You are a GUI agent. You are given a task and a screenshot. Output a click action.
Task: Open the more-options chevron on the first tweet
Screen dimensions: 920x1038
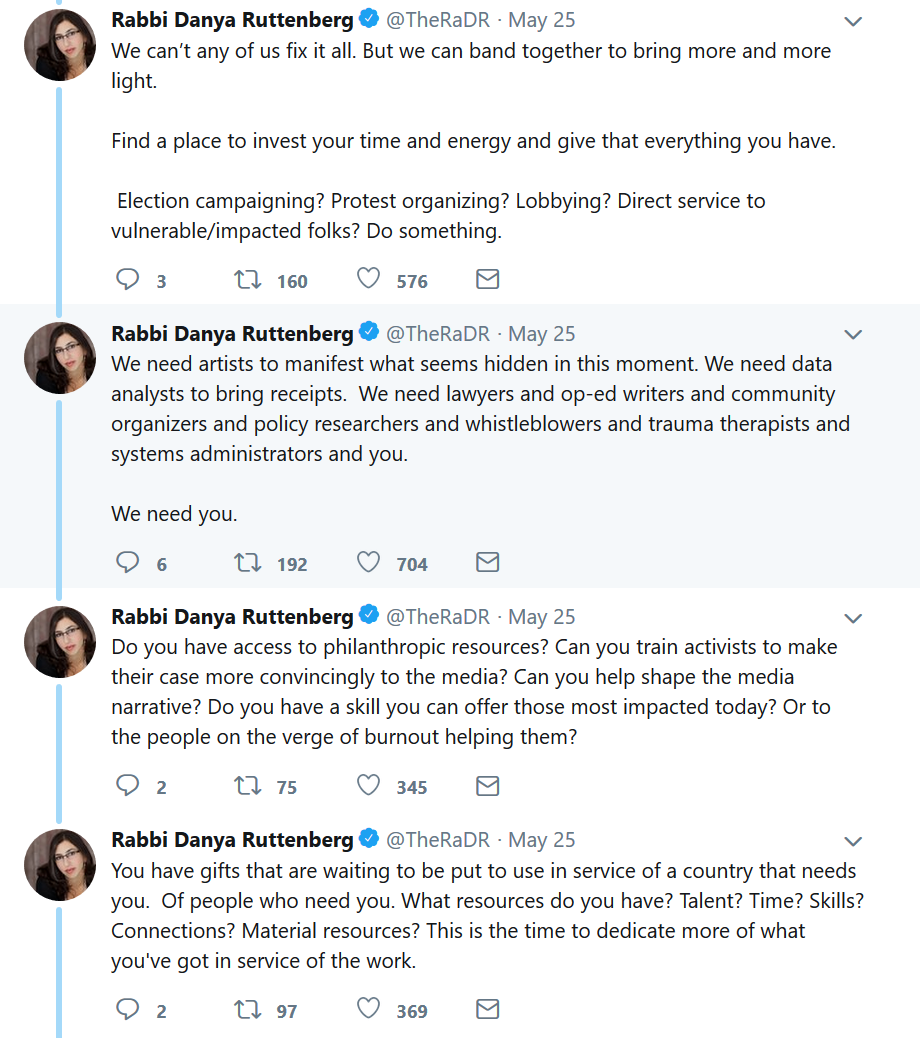tap(853, 21)
